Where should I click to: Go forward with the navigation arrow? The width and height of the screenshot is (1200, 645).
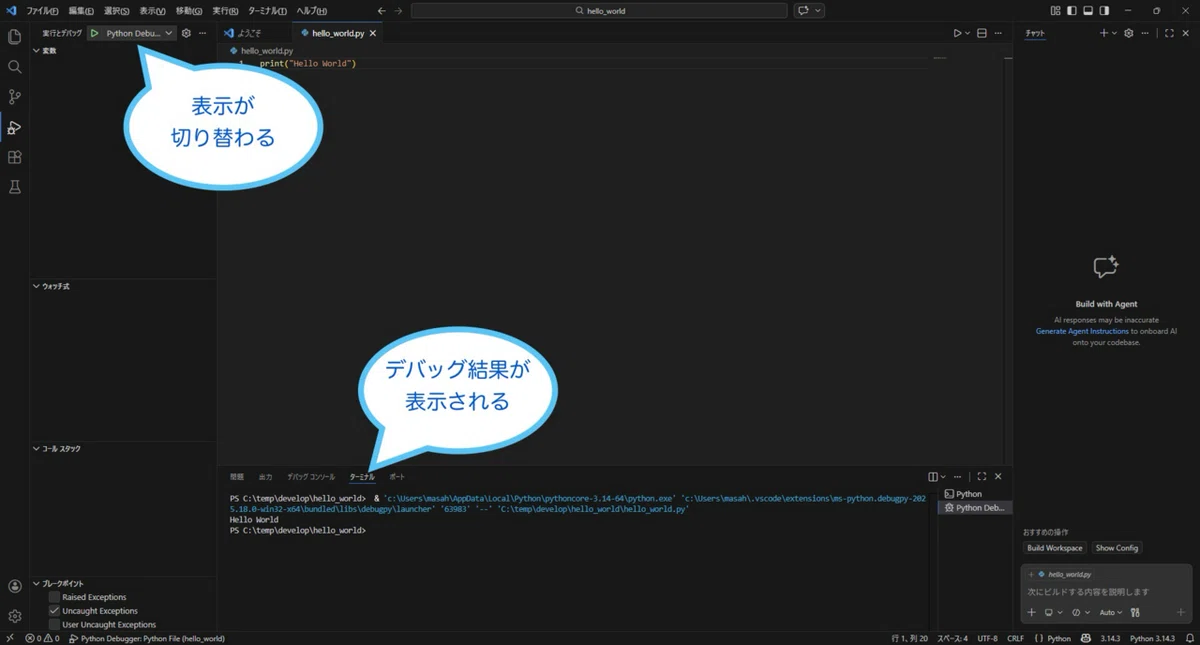(x=398, y=11)
